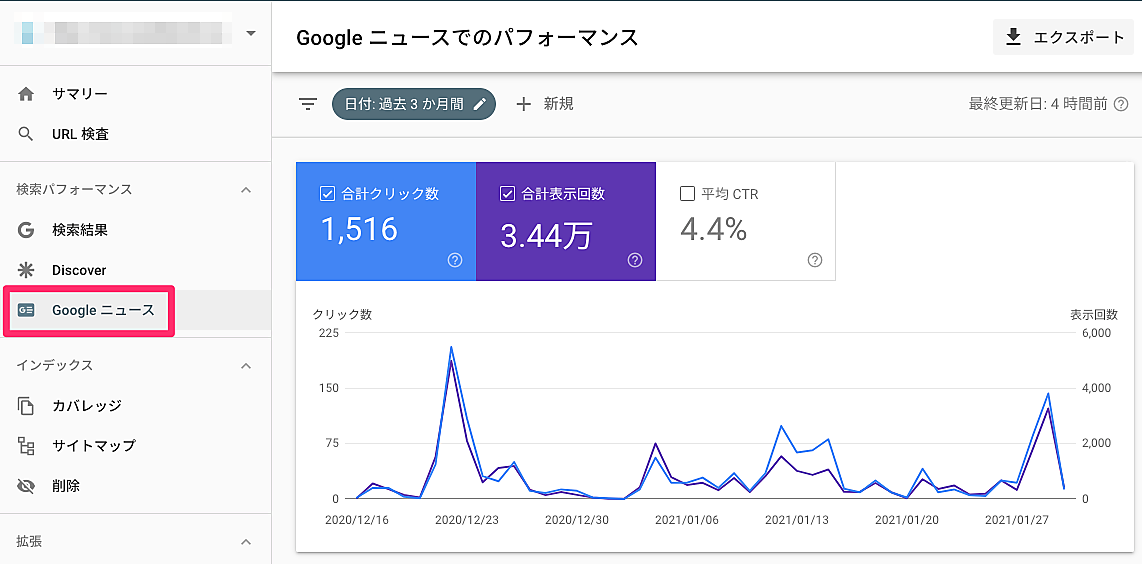Click help icon in 合計表示回数 card

click(x=635, y=260)
